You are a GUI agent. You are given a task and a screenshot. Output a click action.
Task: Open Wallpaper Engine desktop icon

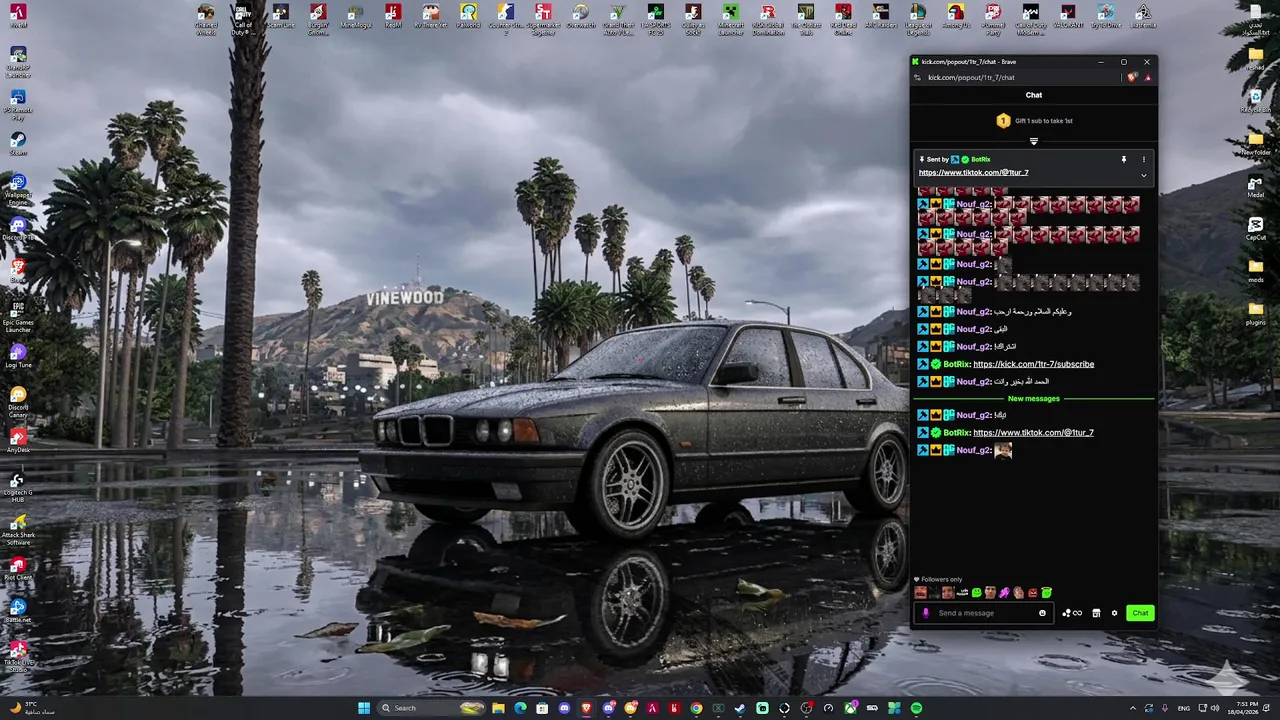tap(18, 189)
